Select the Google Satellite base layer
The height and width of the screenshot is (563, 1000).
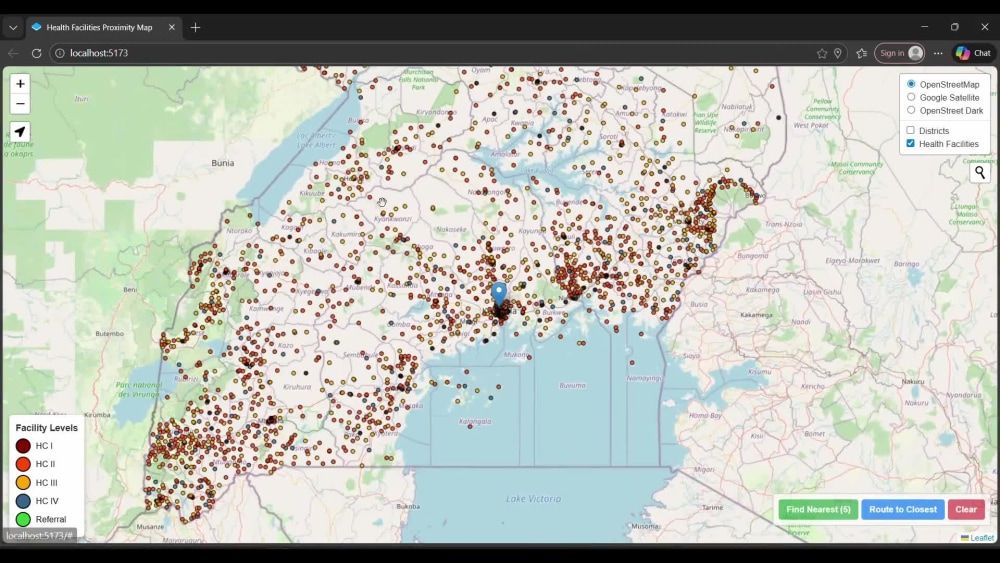(911, 98)
